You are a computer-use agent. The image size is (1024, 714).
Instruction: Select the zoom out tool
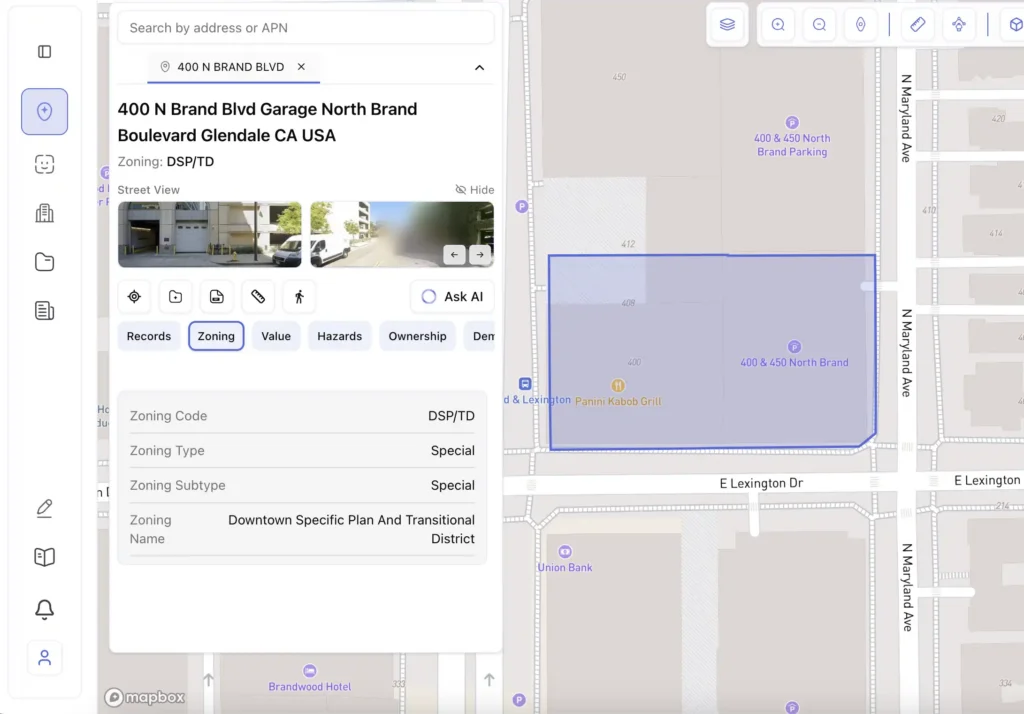[819, 24]
